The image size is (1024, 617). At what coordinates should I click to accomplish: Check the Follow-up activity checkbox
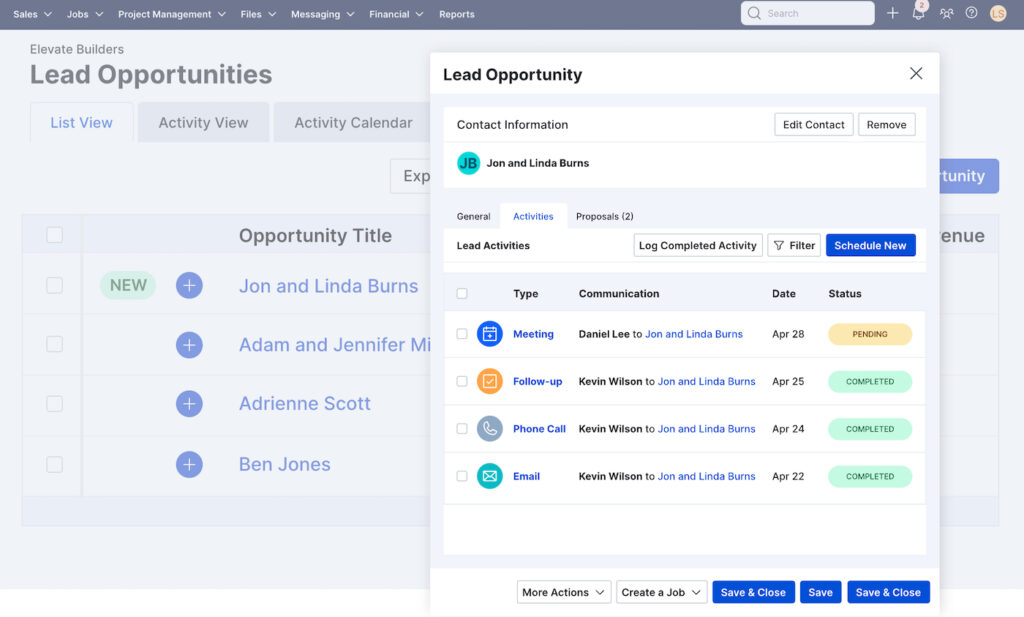pos(462,381)
